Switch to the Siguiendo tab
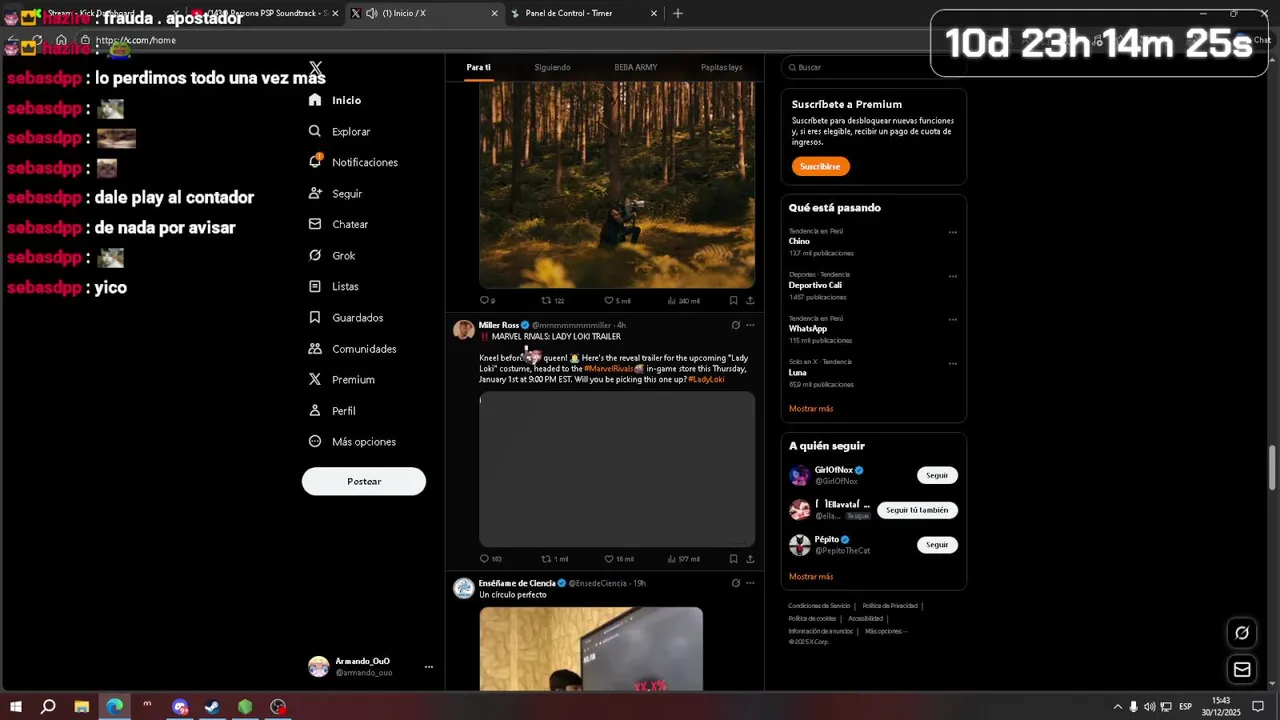Screen dimensions: 1280x720 [552, 67]
